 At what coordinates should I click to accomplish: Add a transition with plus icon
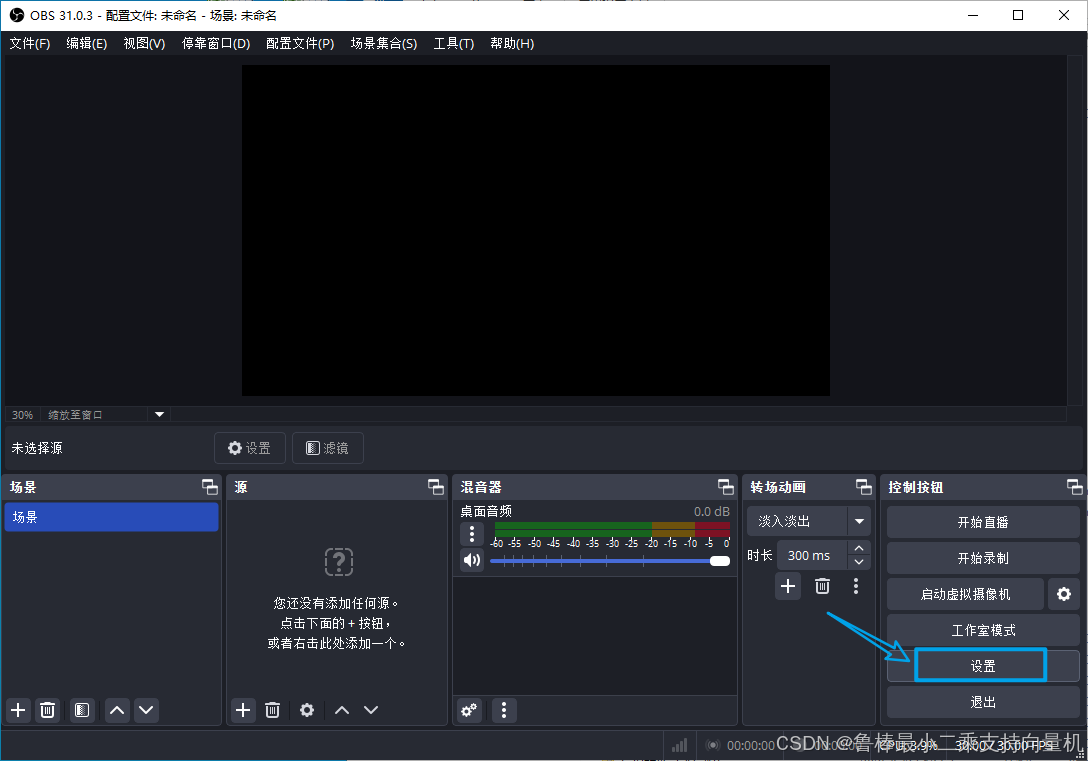(x=788, y=586)
